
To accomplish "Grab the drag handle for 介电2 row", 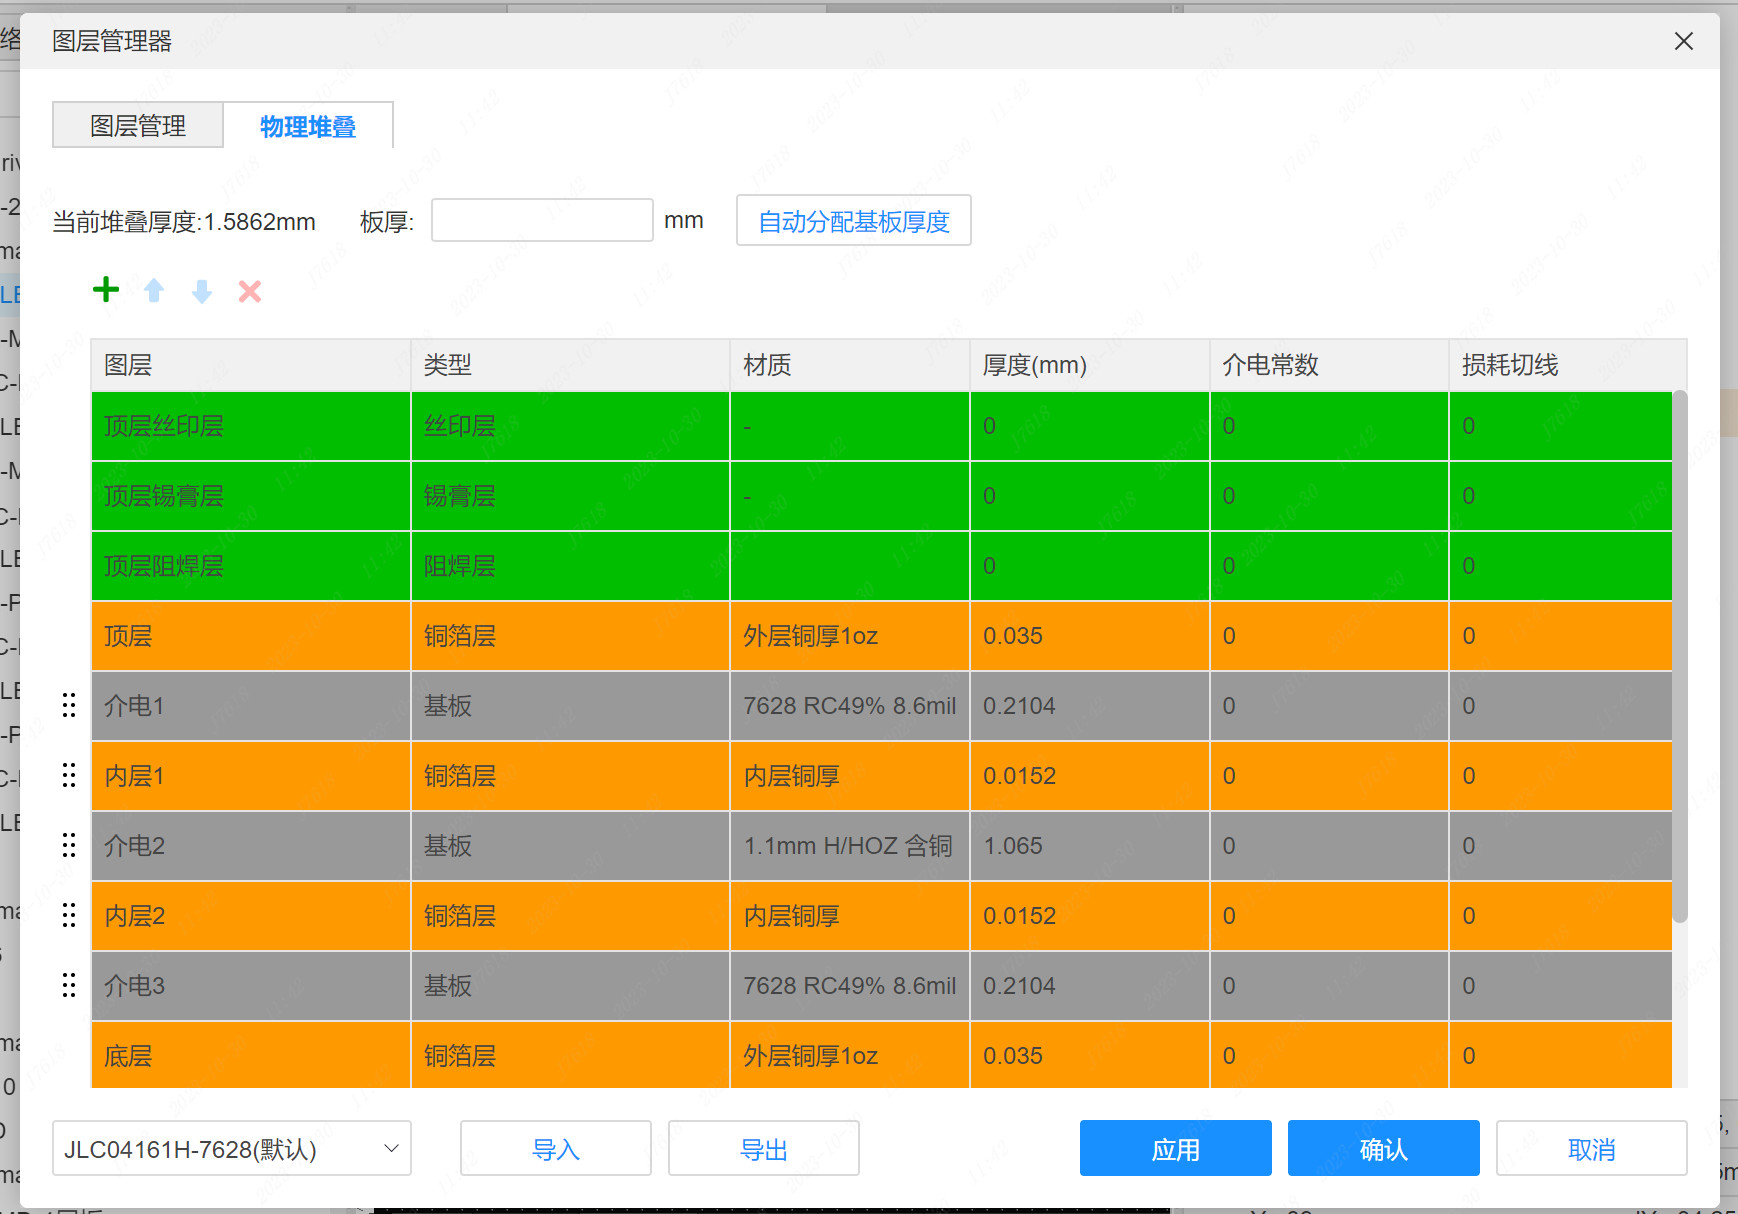I will 69,845.
